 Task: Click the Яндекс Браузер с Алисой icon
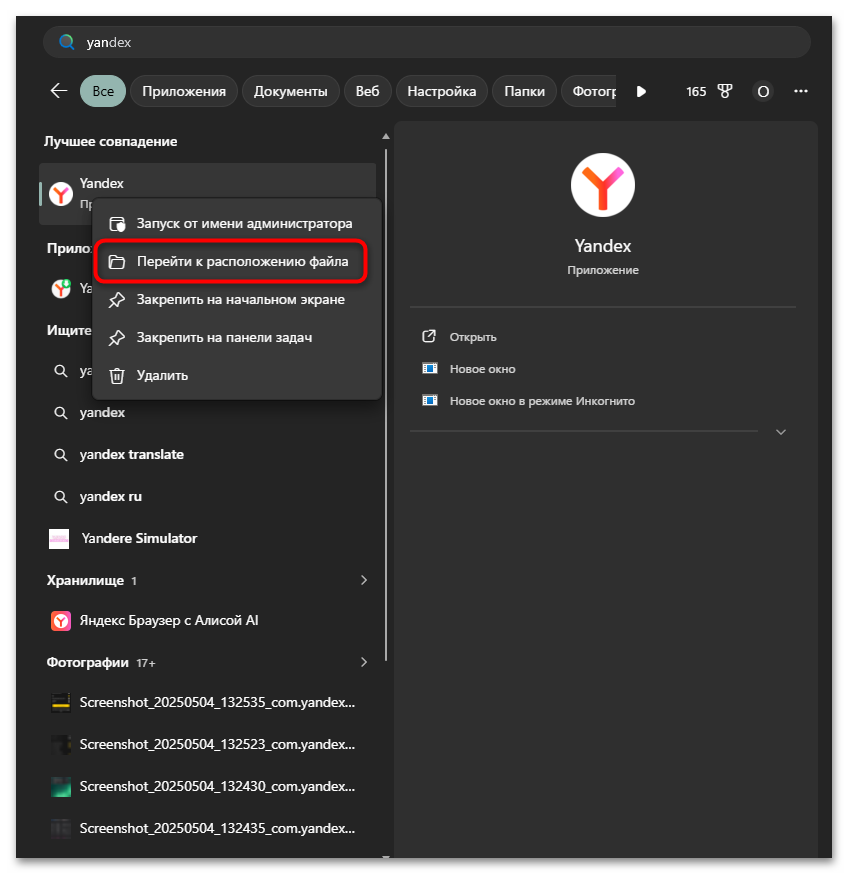pos(61,620)
